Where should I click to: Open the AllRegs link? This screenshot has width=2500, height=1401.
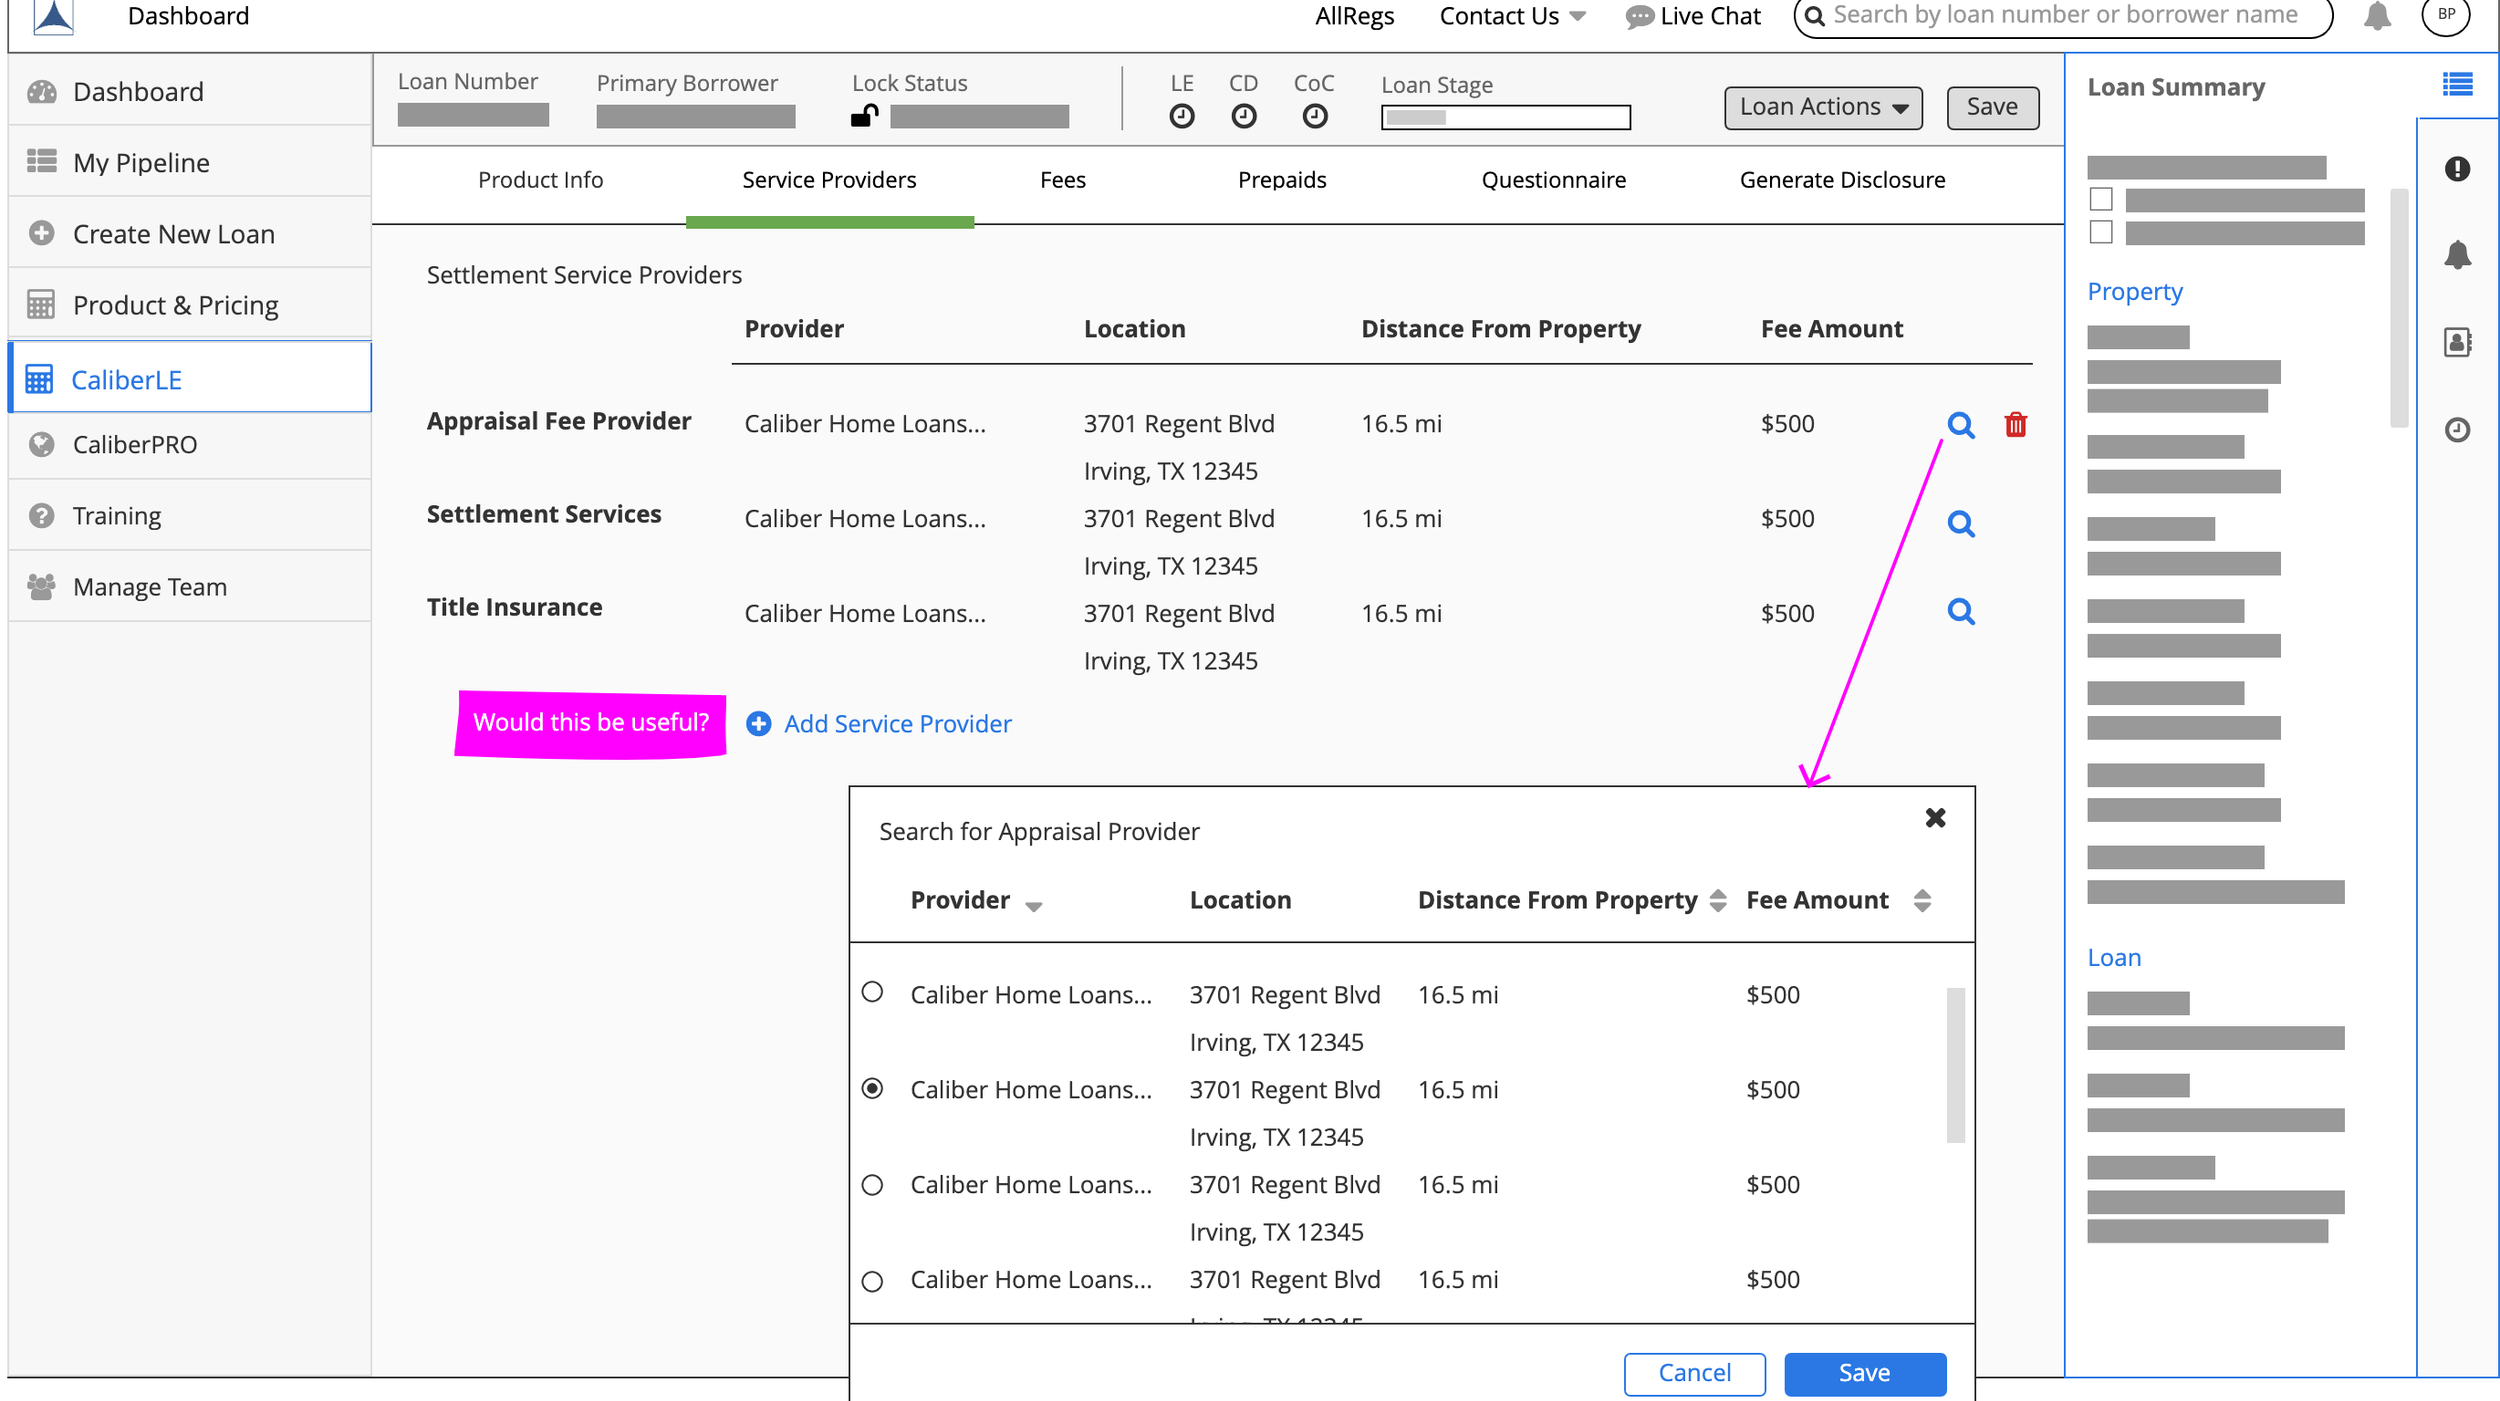1353,16
